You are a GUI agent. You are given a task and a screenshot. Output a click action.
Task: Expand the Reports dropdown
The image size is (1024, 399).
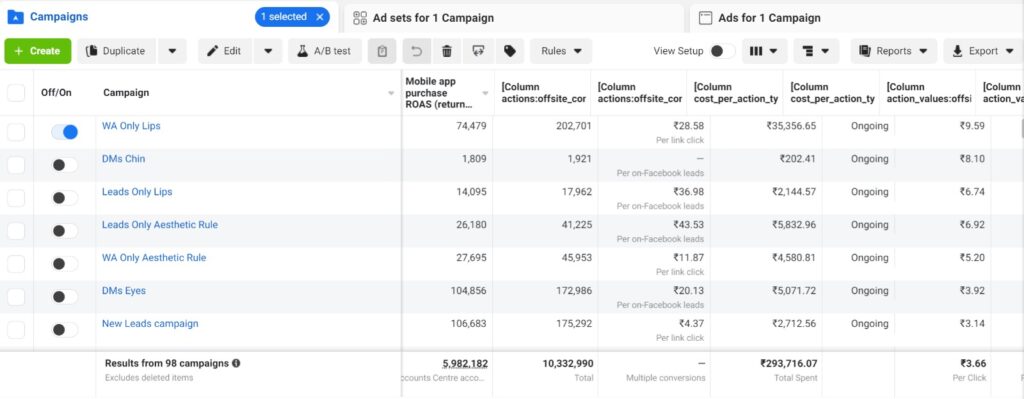pos(893,51)
